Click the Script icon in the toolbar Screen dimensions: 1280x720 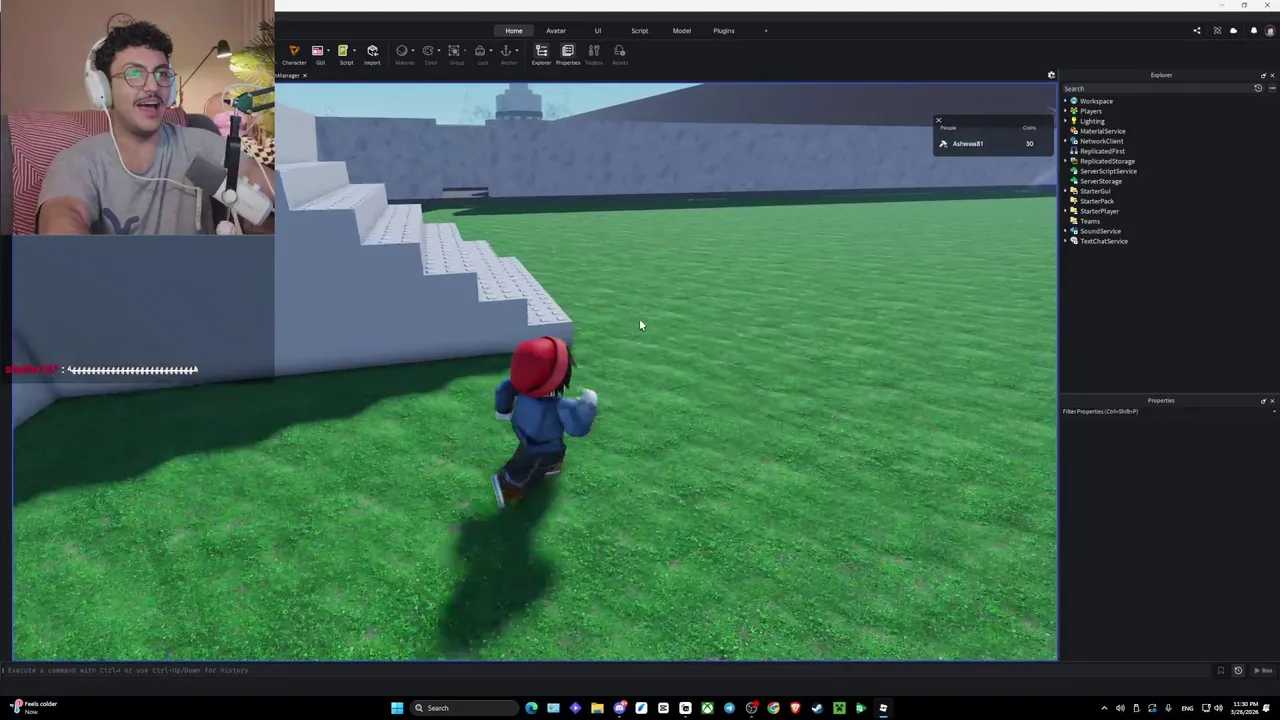pyautogui.click(x=342, y=51)
